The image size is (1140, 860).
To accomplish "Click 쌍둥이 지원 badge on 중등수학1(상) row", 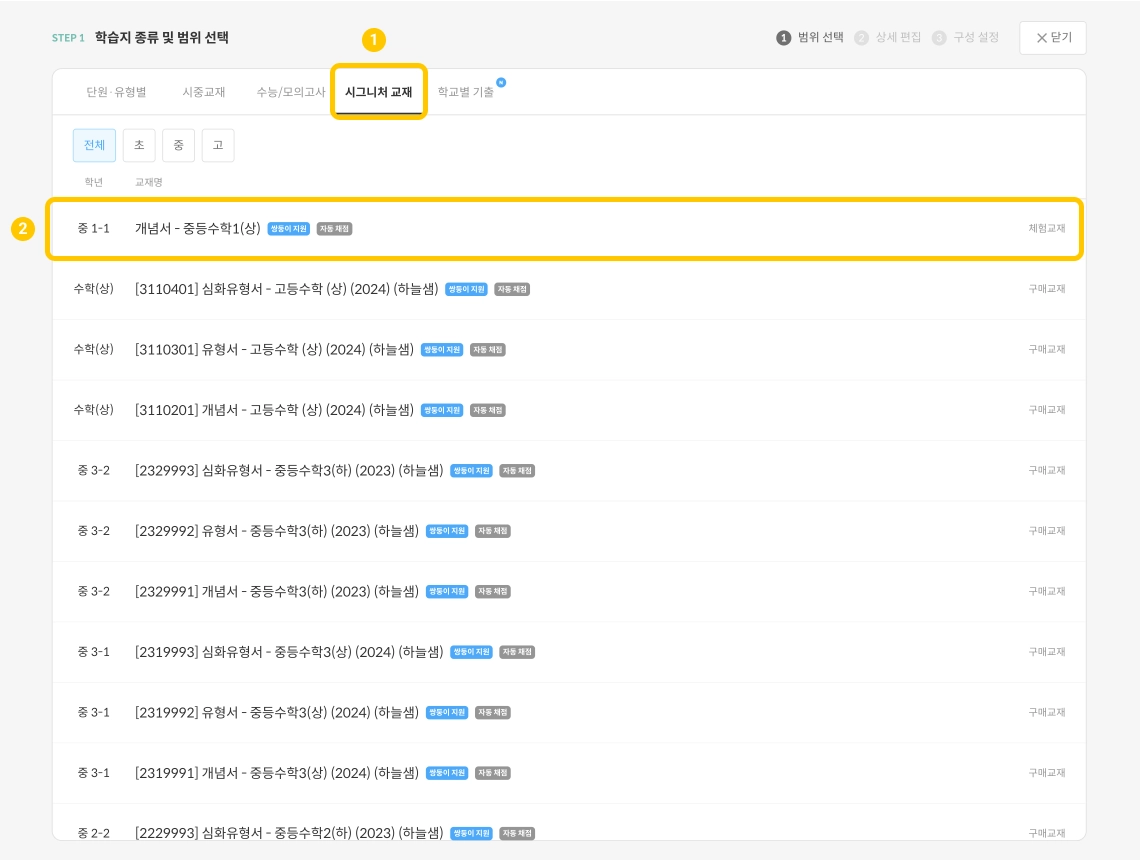I will (x=289, y=229).
